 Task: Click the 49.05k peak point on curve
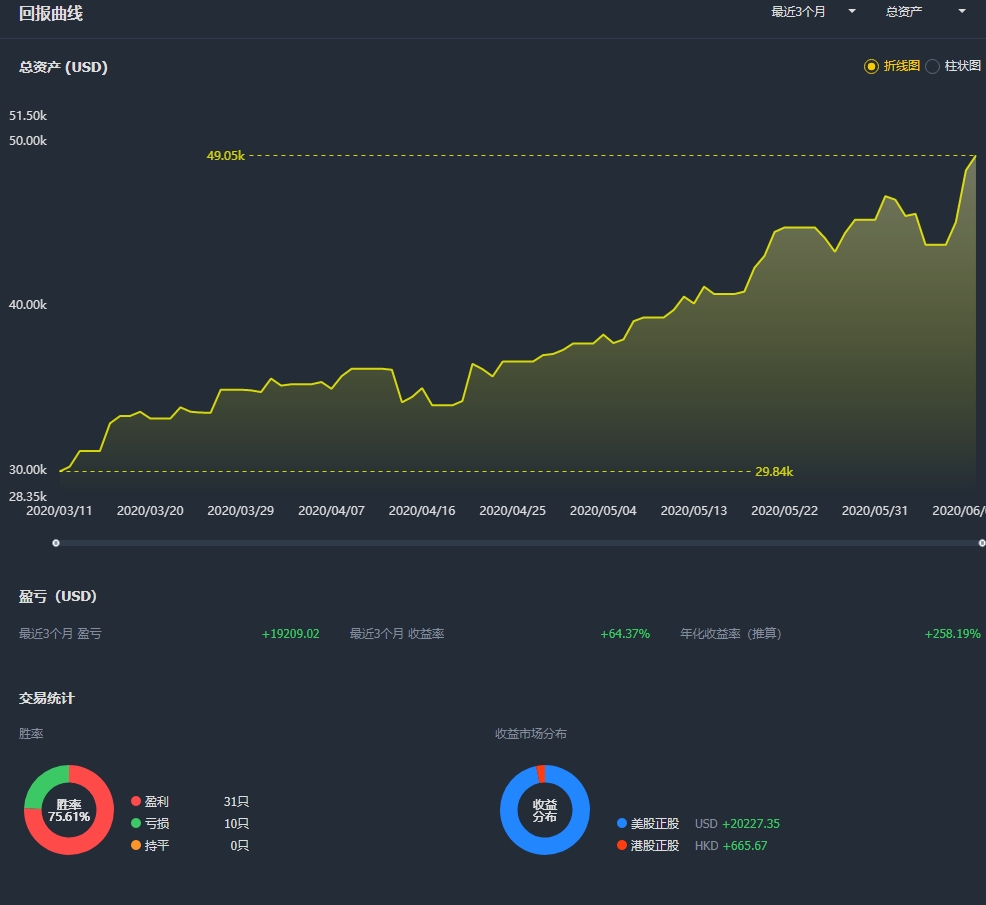coord(975,155)
